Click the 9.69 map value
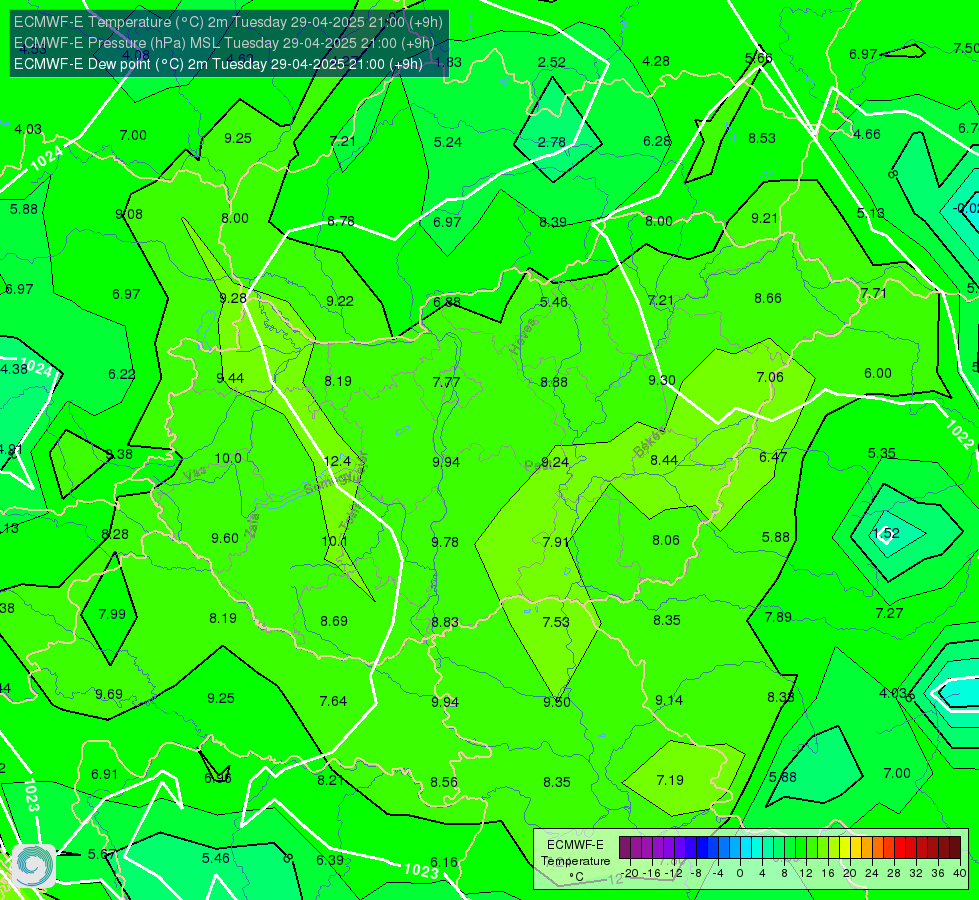This screenshot has height=900, width=979. (109, 695)
